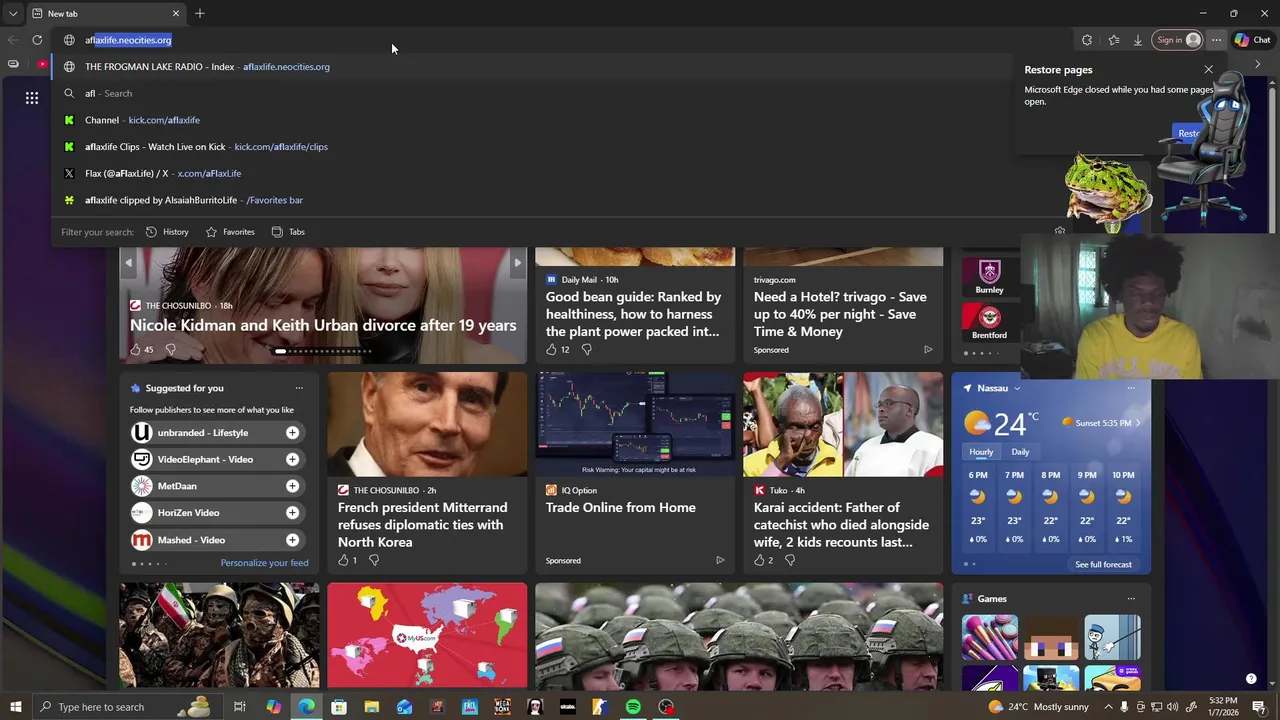
Task: Click the refresh page icon
Action: point(37,40)
